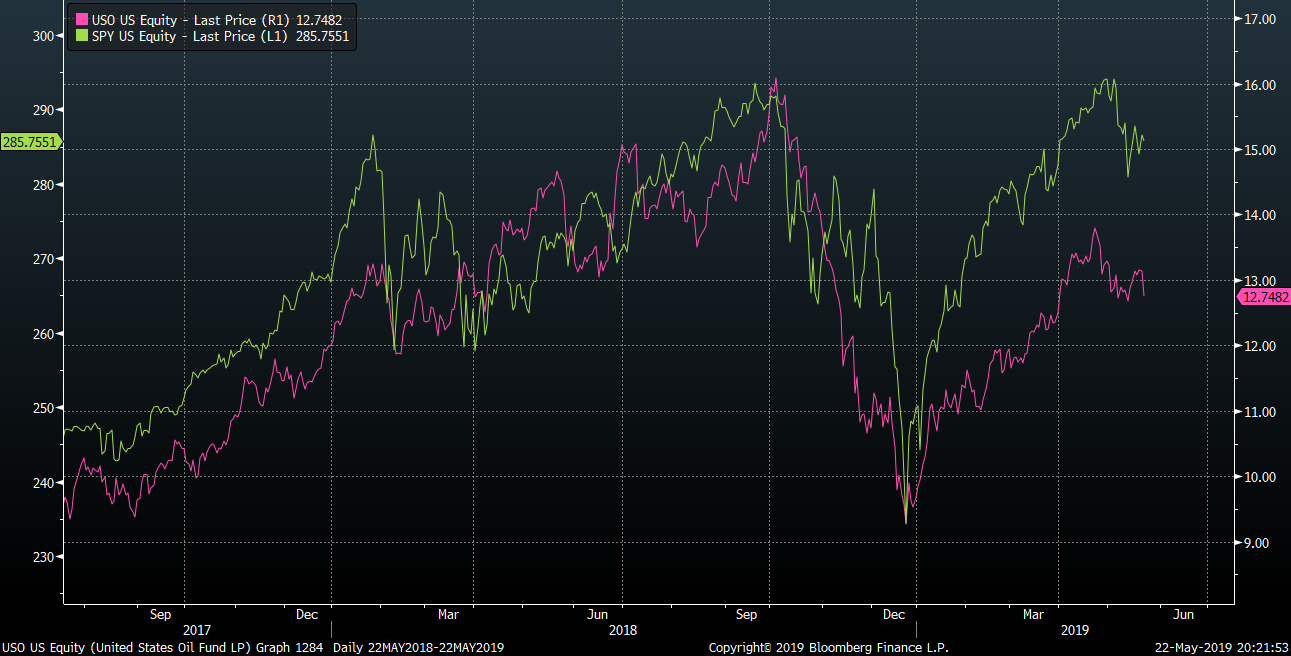Click the 240 left axis value
1291x656 pixels.
pyautogui.click(x=44, y=483)
